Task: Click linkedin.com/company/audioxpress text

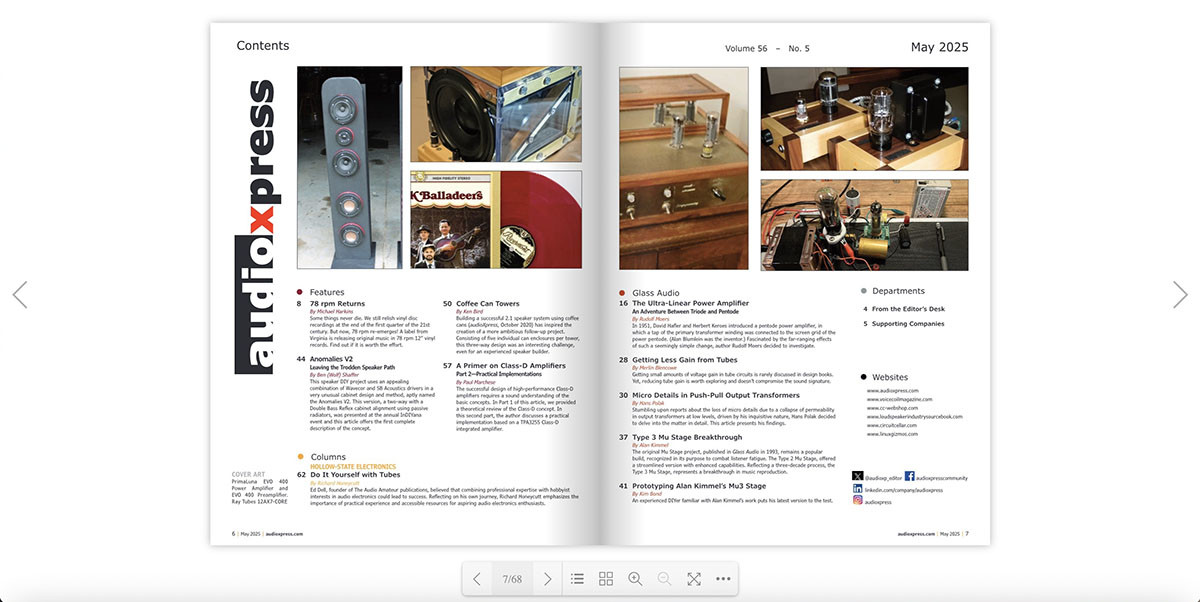Action: 904,490
